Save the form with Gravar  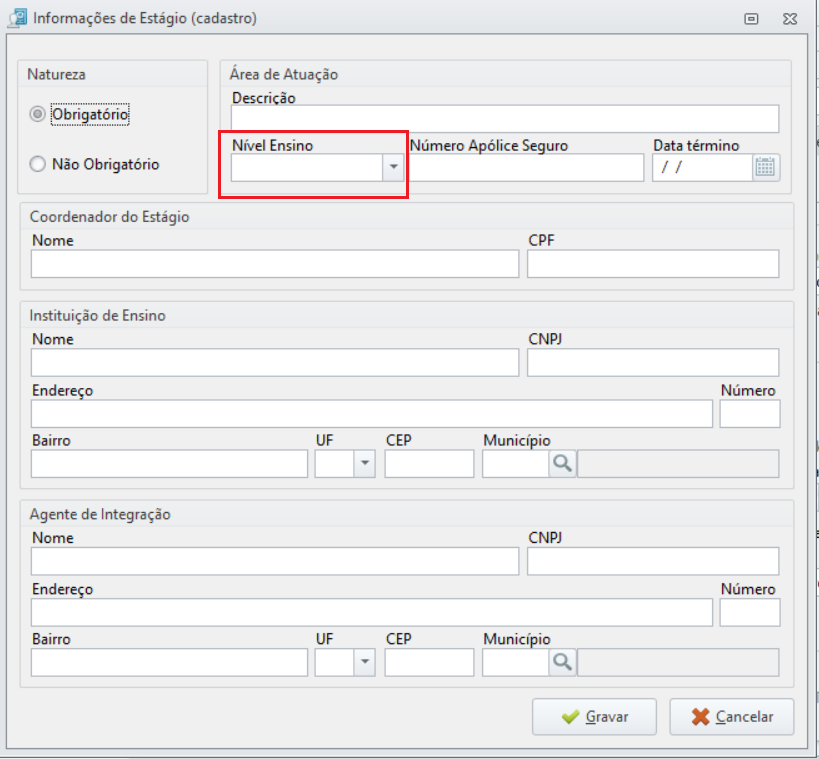point(594,717)
